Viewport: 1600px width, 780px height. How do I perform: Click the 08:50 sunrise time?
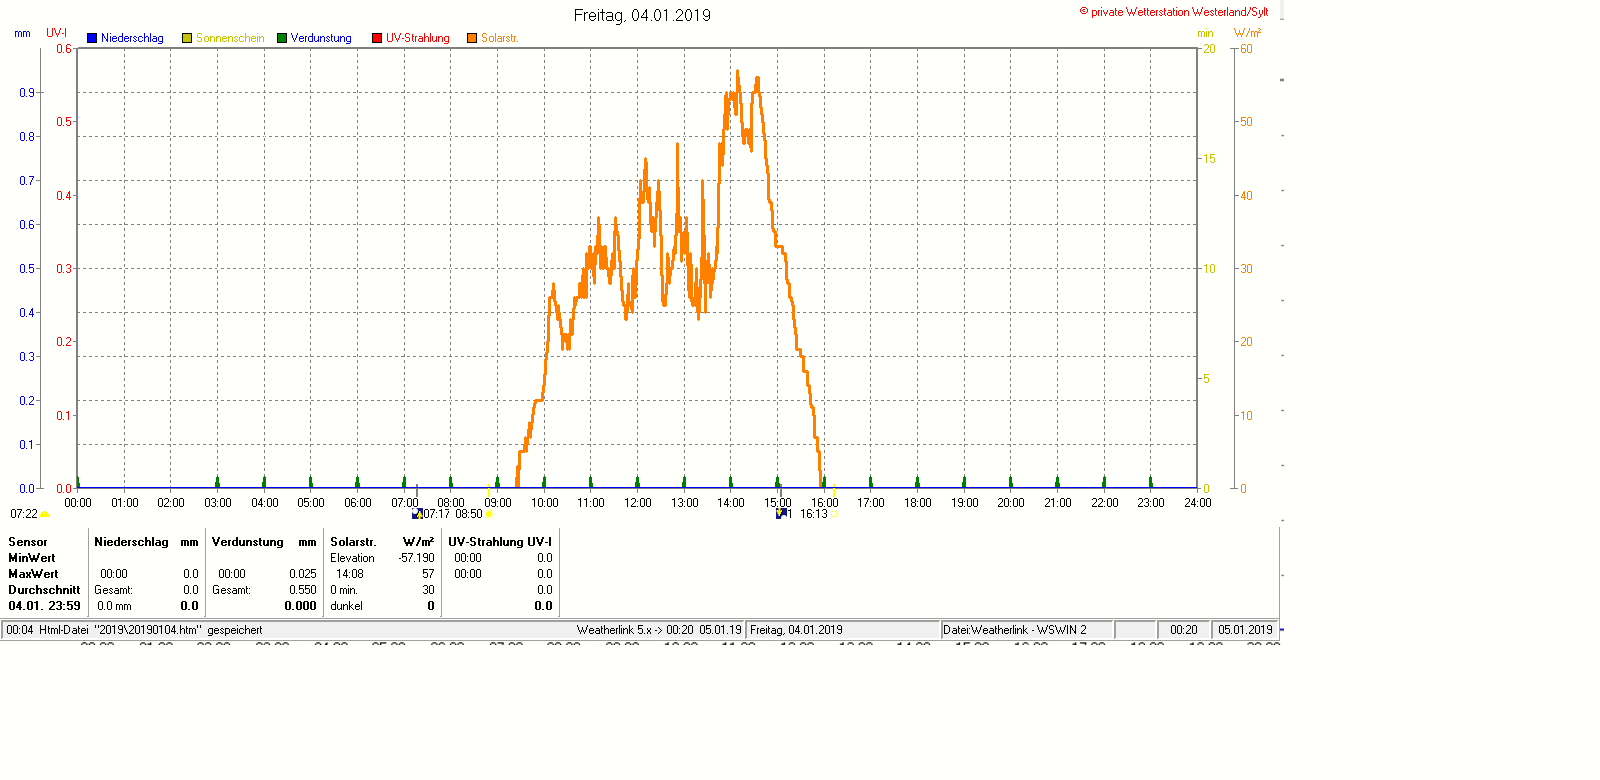[469, 514]
